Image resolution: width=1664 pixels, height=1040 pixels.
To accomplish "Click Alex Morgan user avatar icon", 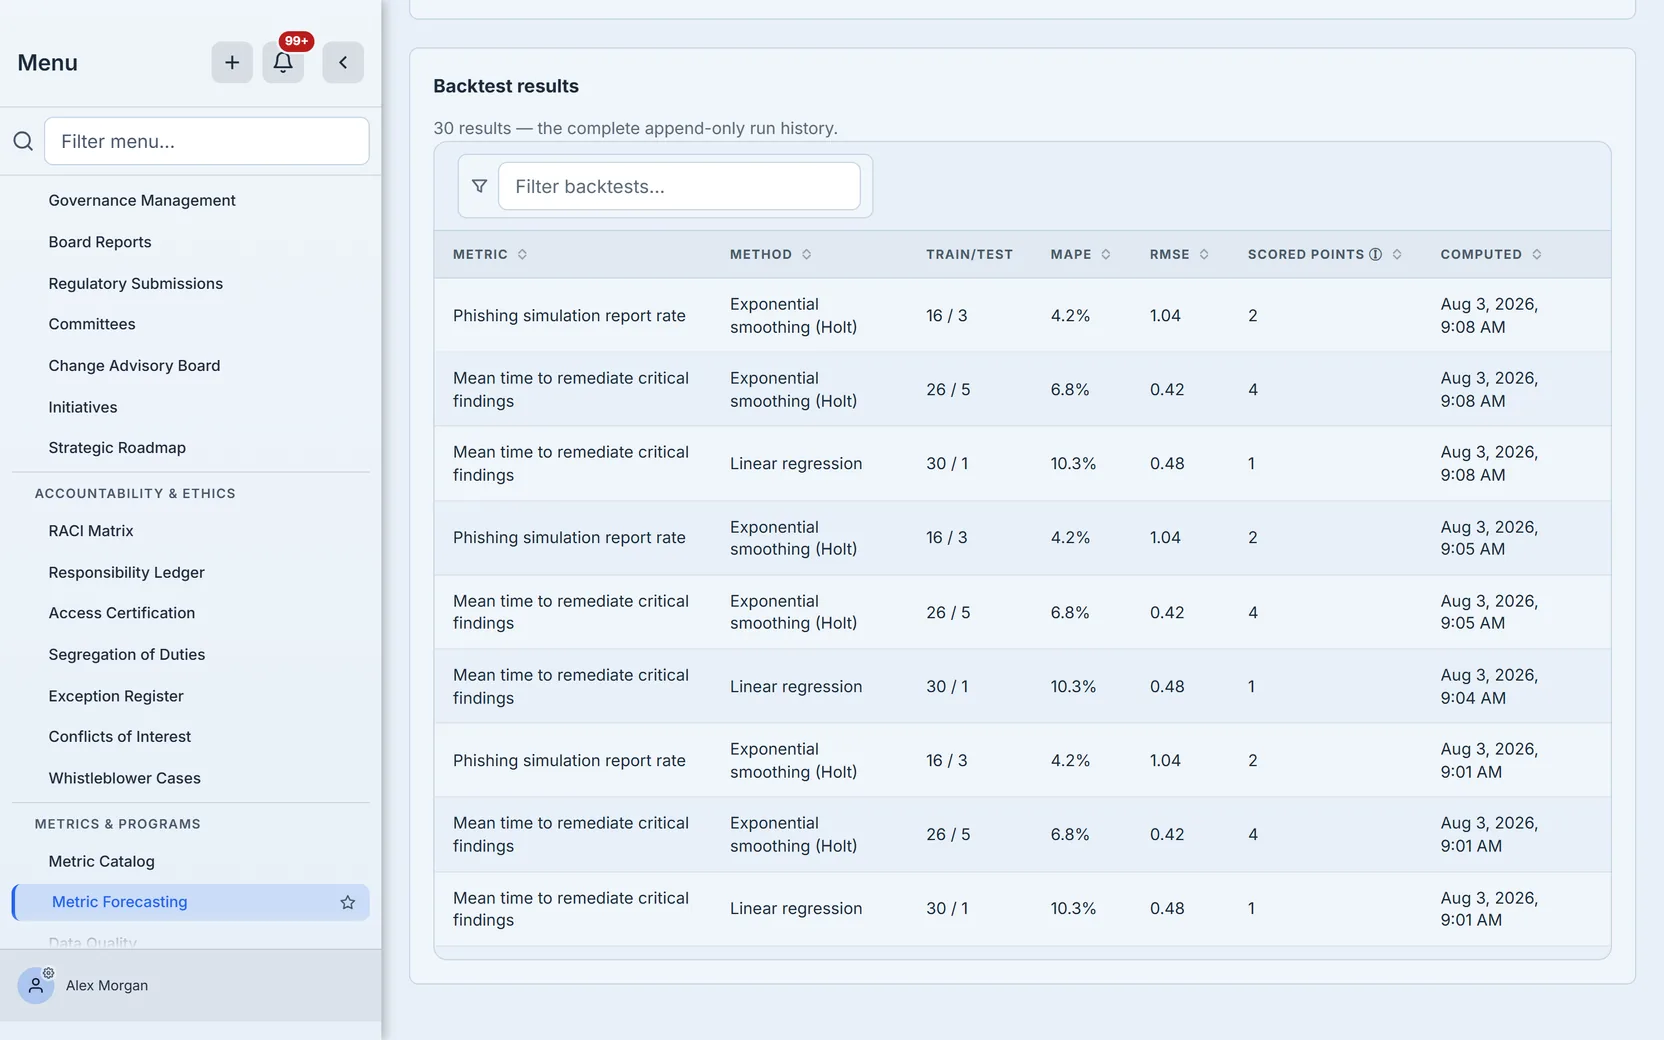I will (x=36, y=985).
